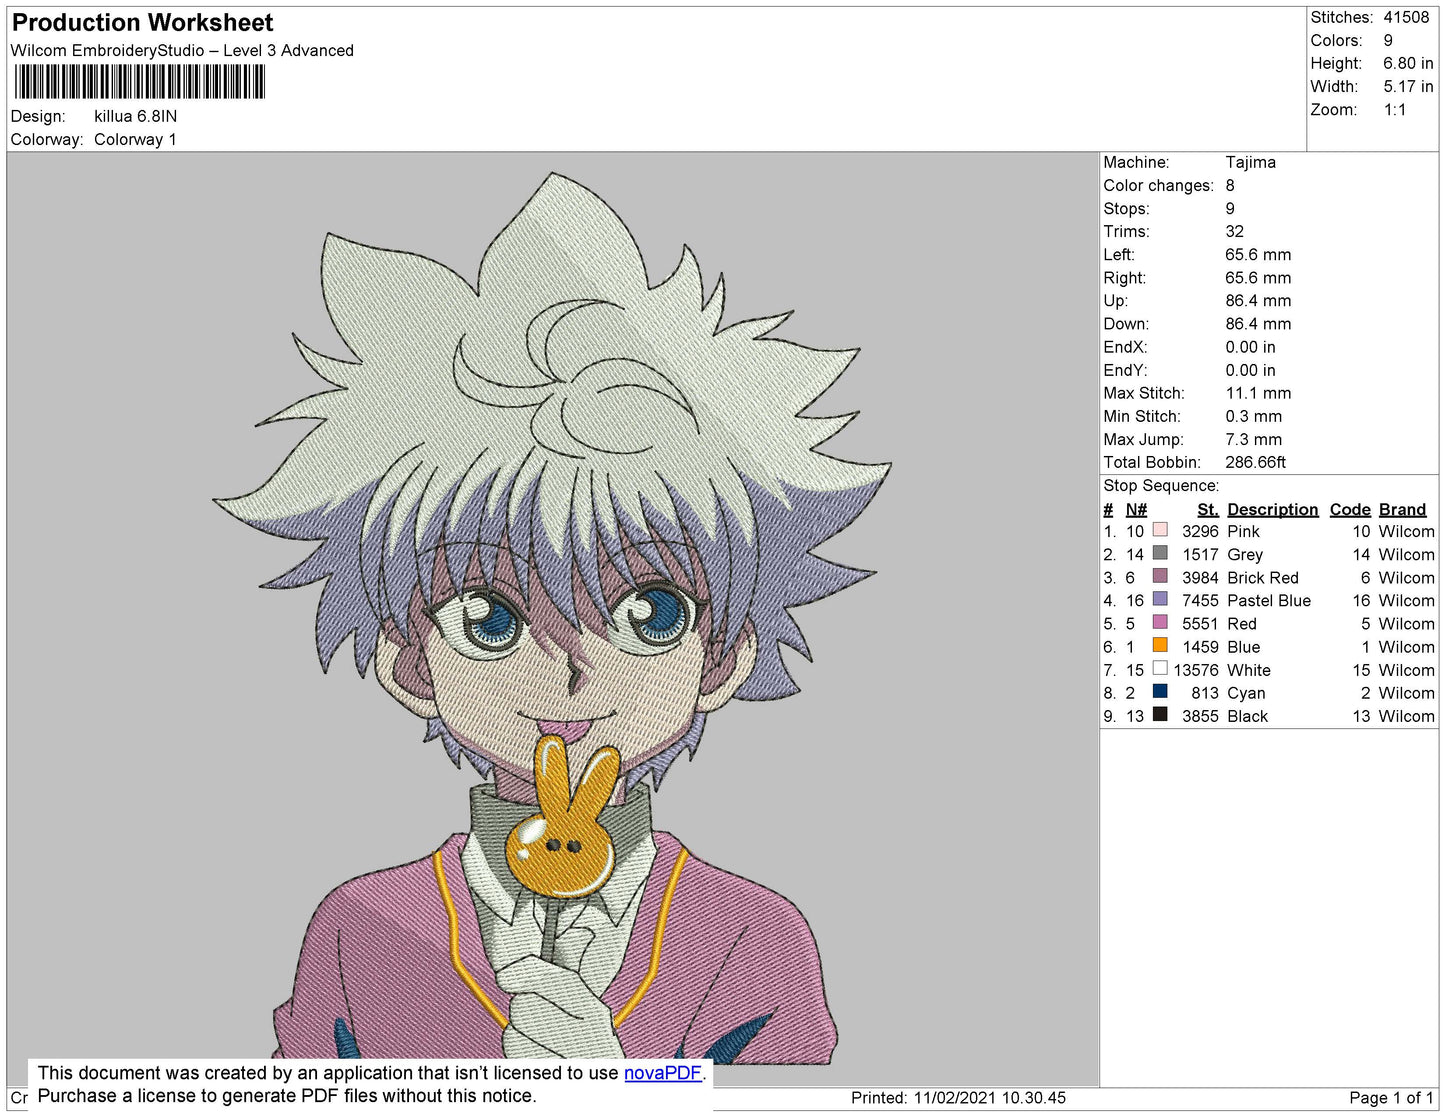The width and height of the screenshot is (1445, 1117).
Task: Click the 'Brand' column header
Action: click(1402, 509)
